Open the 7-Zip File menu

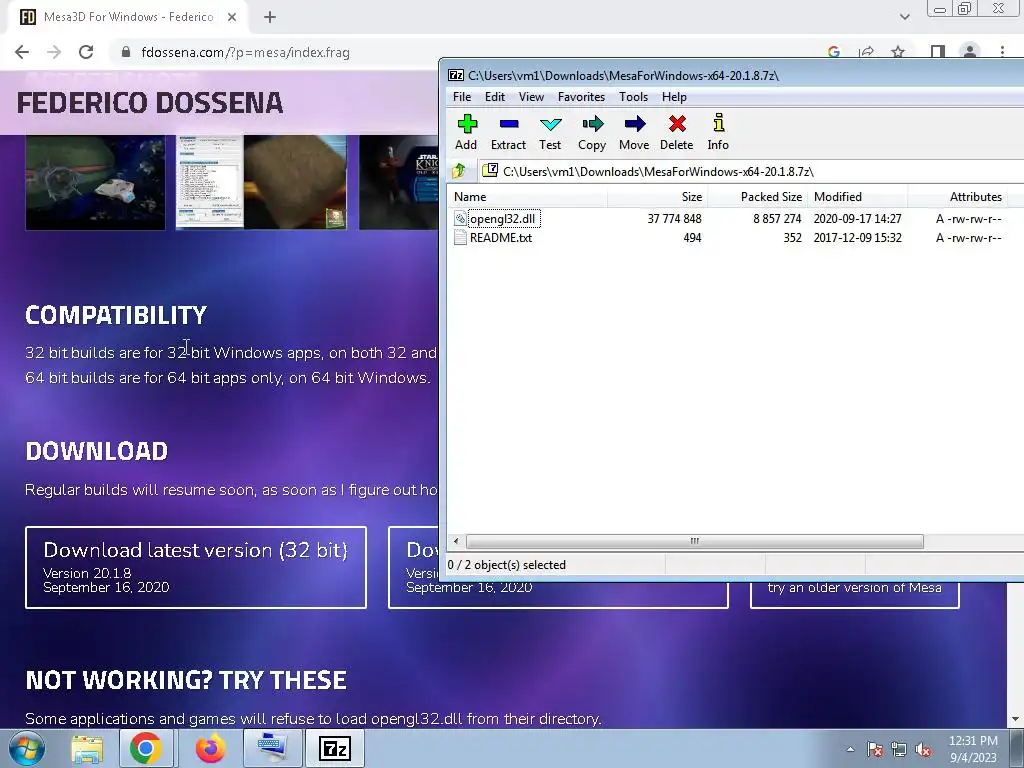click(x=462, y=97)
